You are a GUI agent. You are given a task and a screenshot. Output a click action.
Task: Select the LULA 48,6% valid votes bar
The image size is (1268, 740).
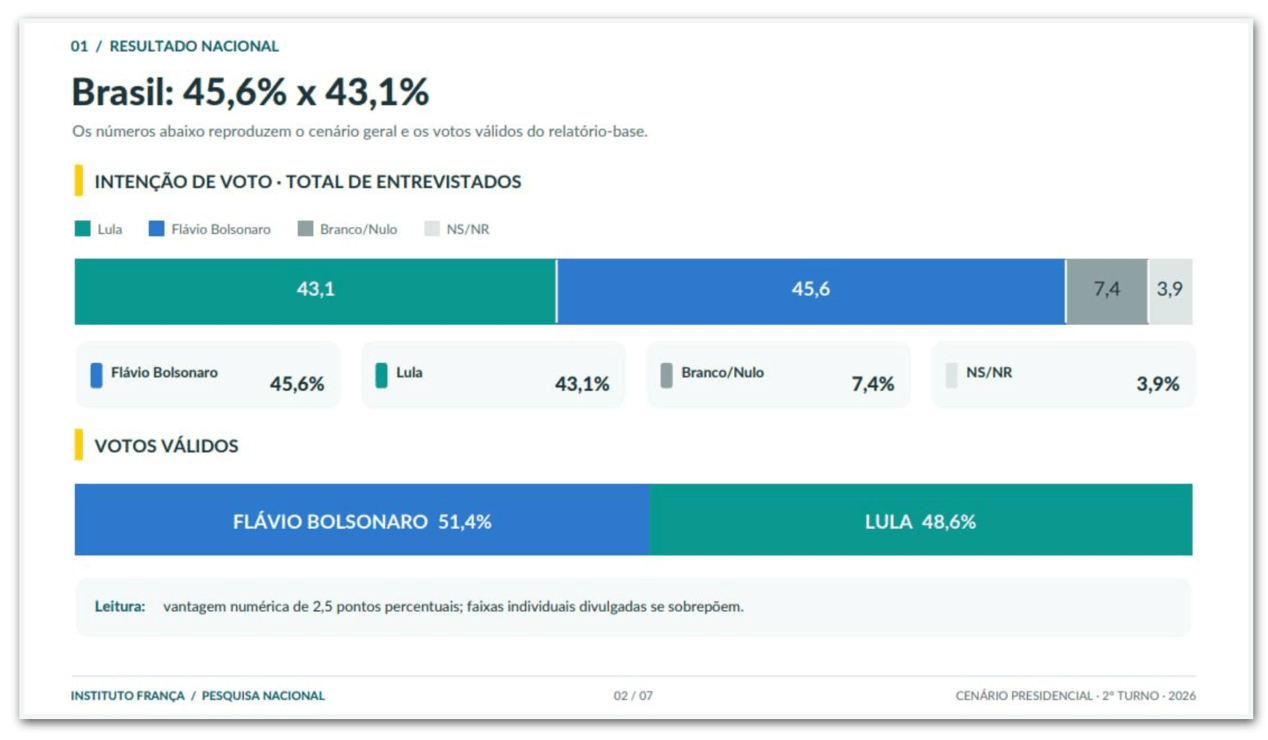921,520
